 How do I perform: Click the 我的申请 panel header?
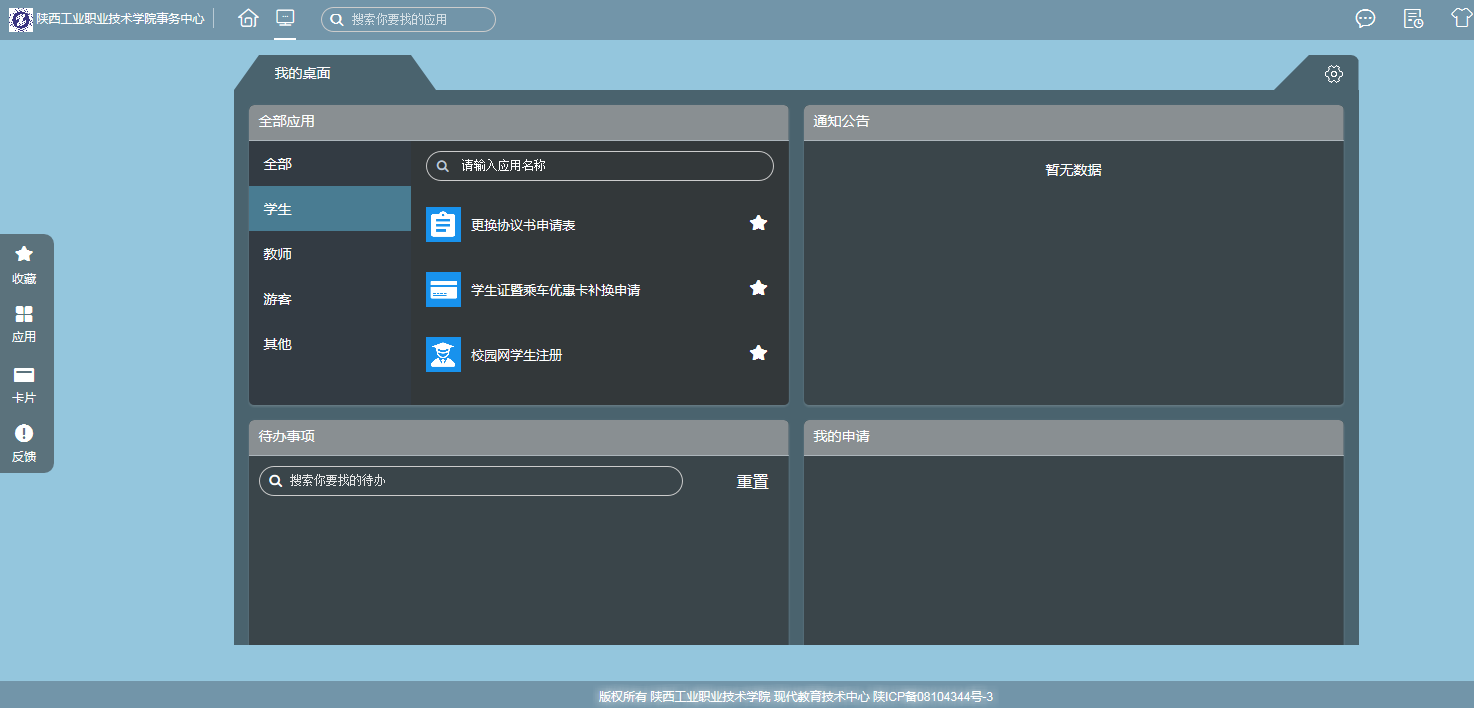pyautogui.click(x=1074, y=437)
